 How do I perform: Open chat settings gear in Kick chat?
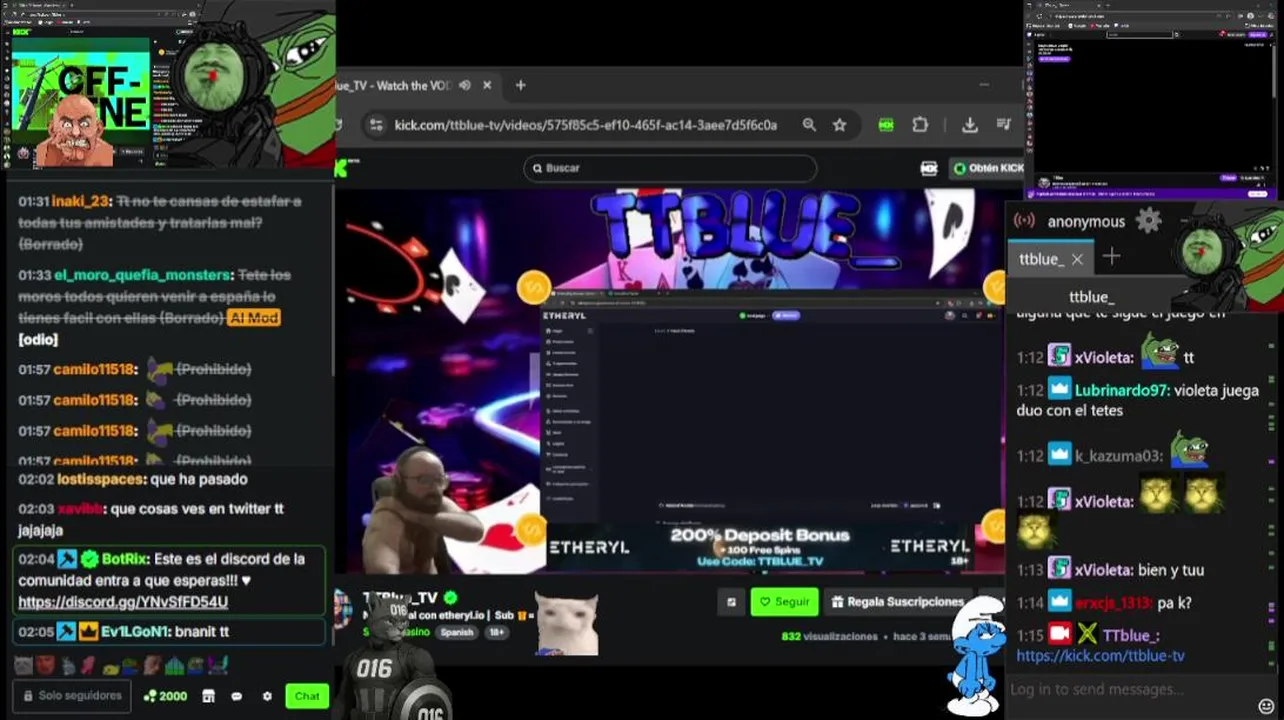coord(267,696)
